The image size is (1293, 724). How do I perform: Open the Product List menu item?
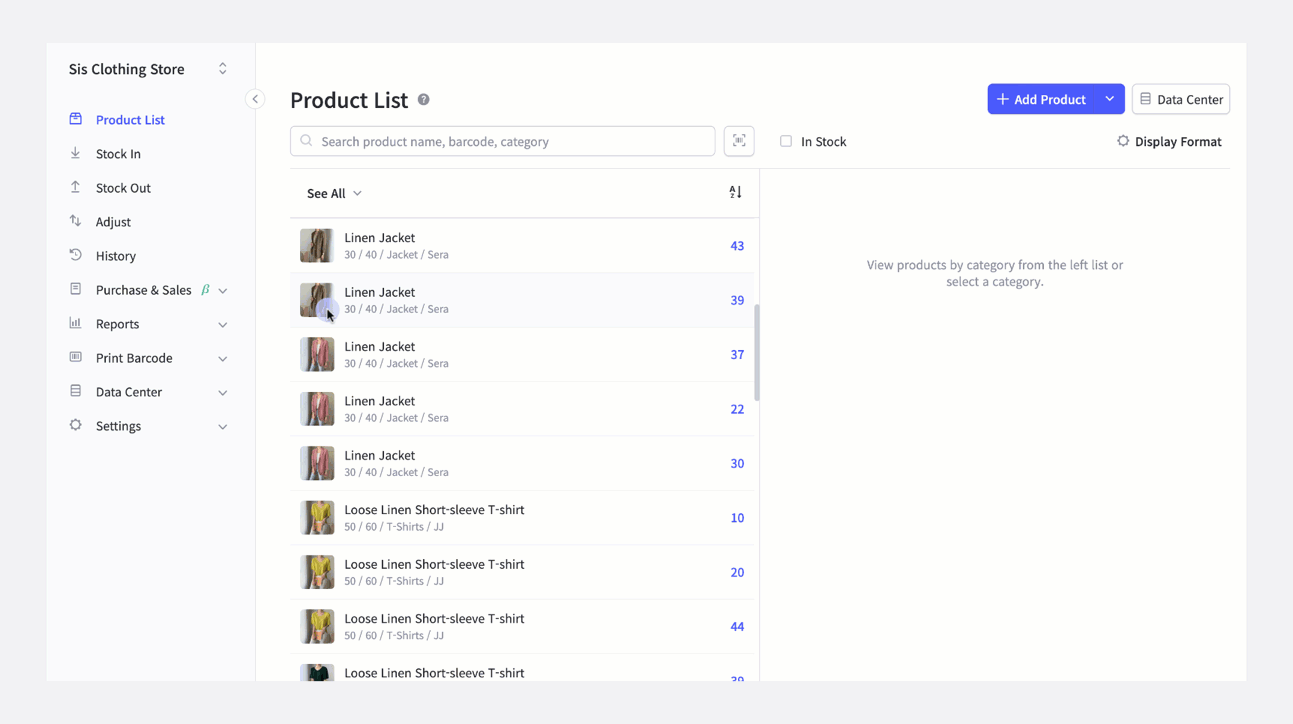tap(128, 119)
